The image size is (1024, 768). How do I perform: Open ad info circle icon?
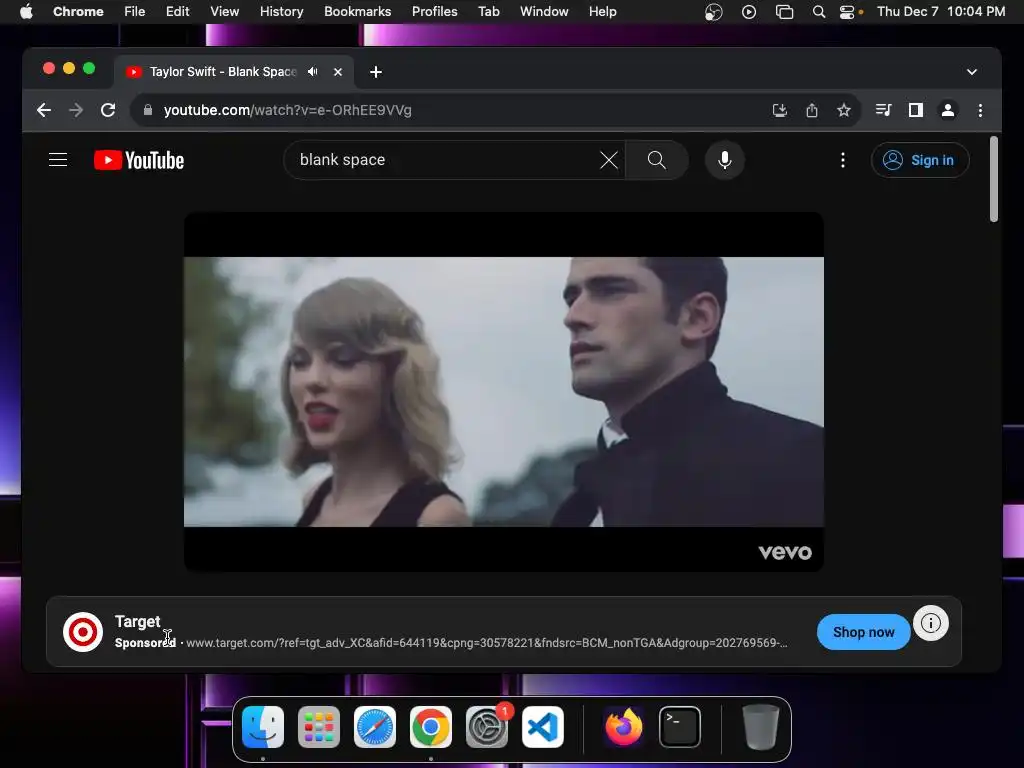[931, 623]
